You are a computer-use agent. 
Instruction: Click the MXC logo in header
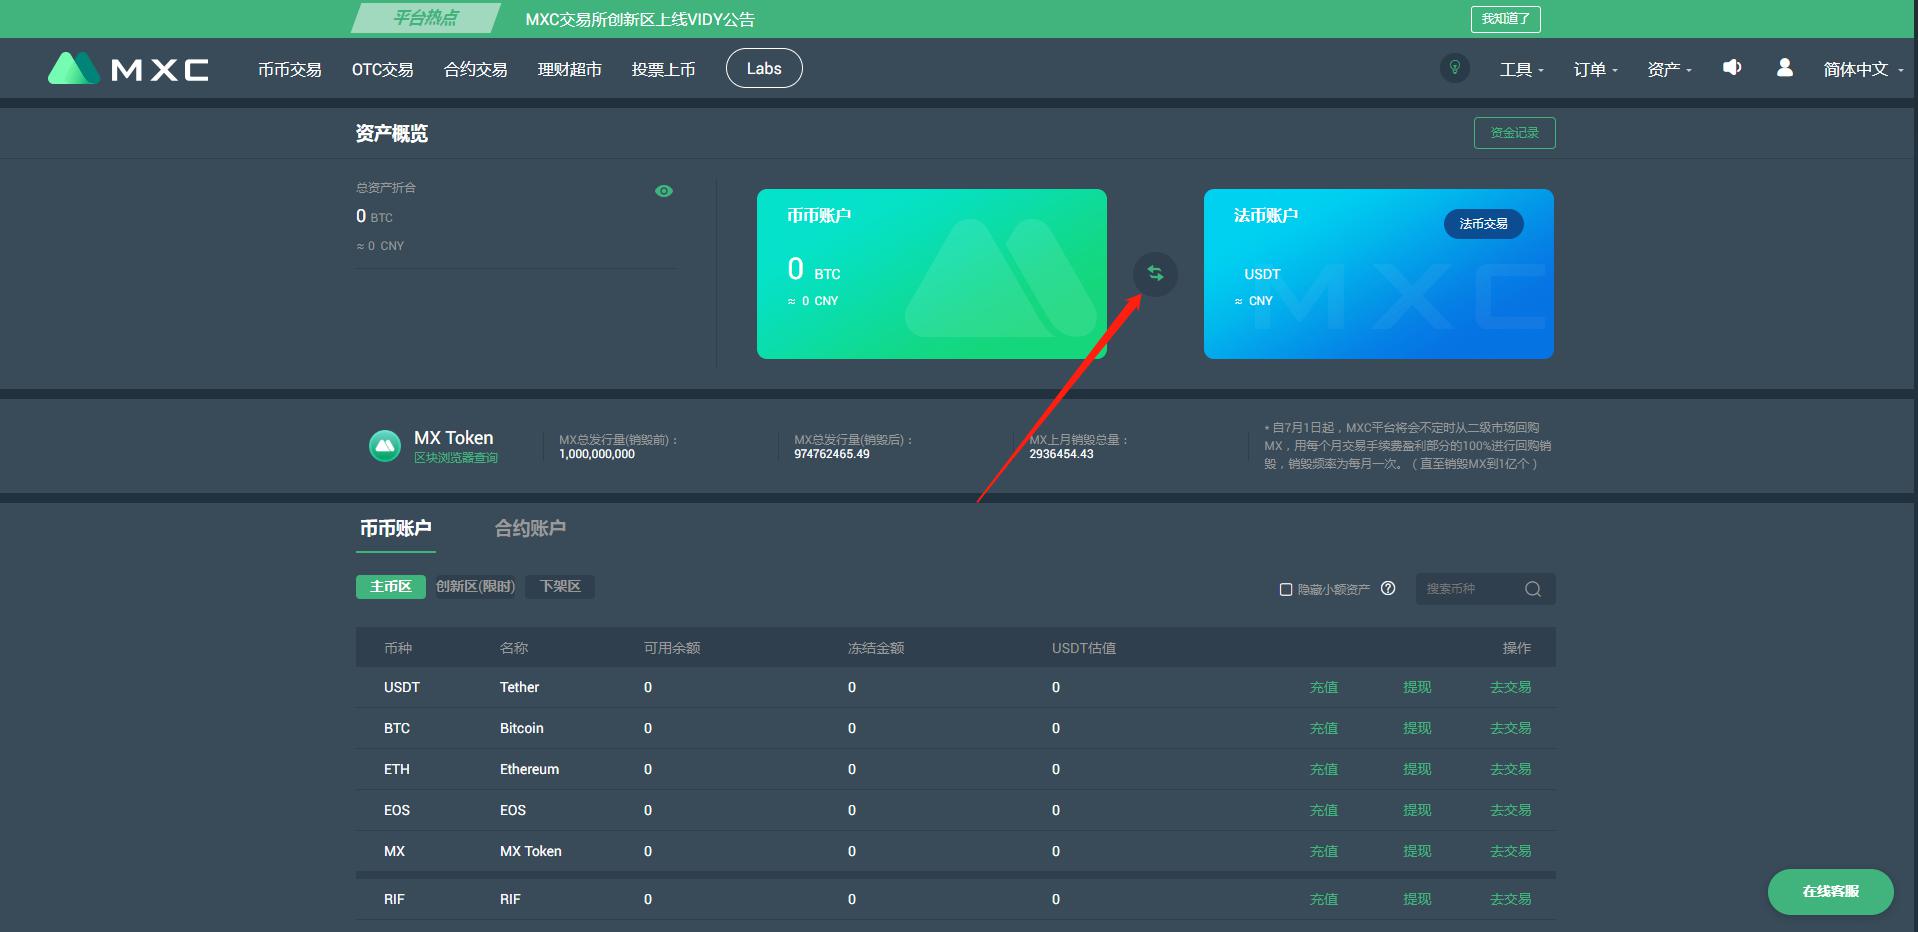128,69
